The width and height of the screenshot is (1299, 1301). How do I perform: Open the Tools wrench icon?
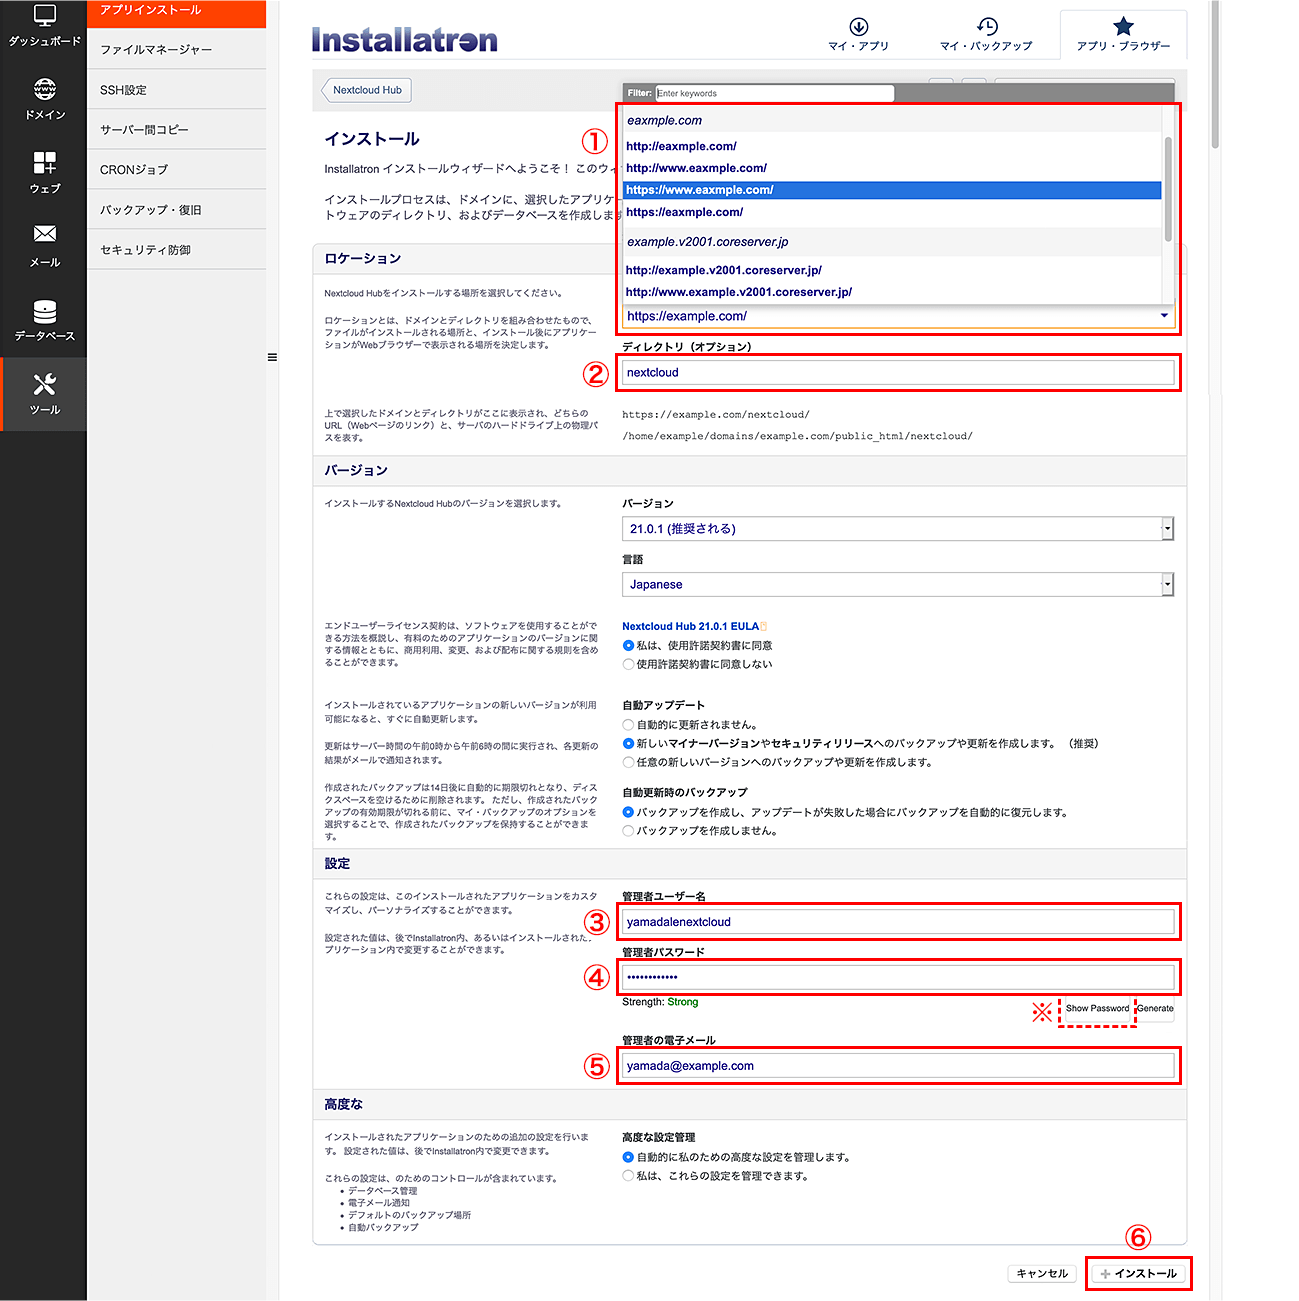45,384
